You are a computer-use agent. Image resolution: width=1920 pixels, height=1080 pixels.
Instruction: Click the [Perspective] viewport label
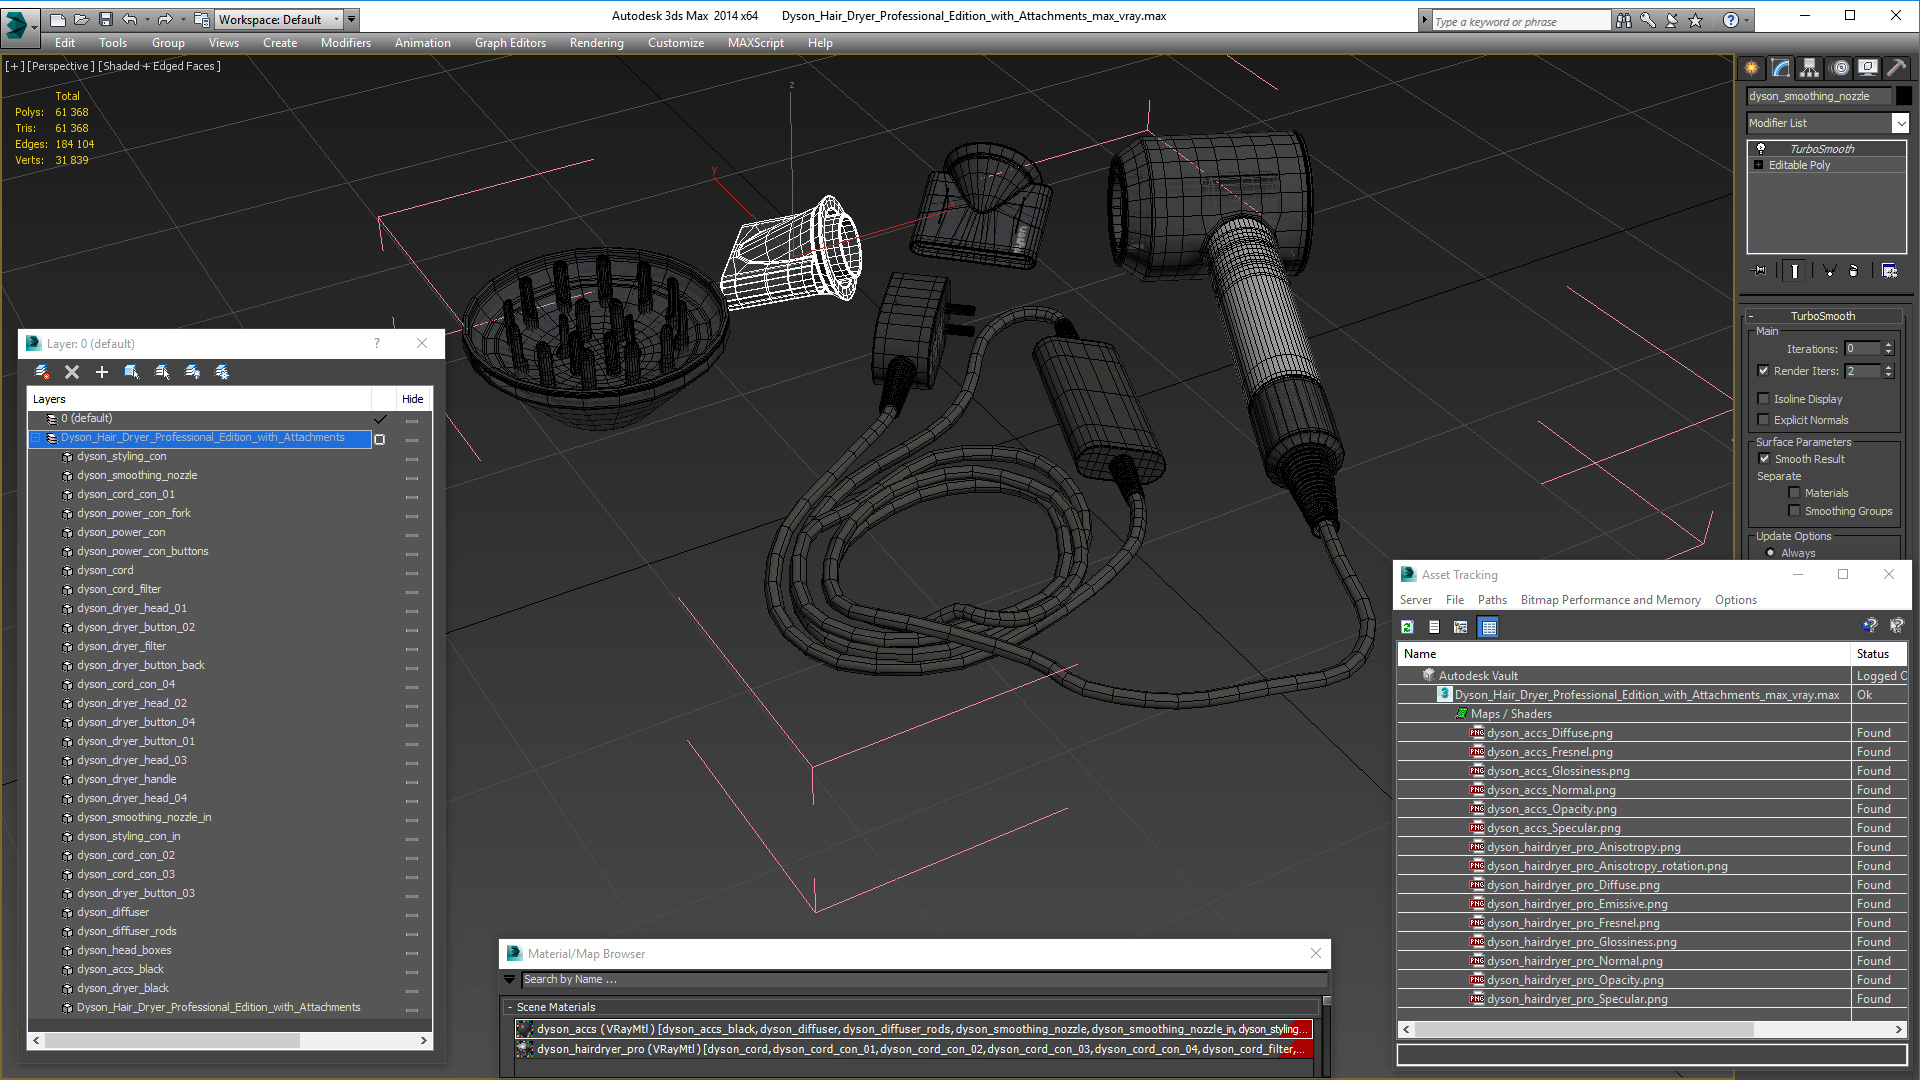61,66
